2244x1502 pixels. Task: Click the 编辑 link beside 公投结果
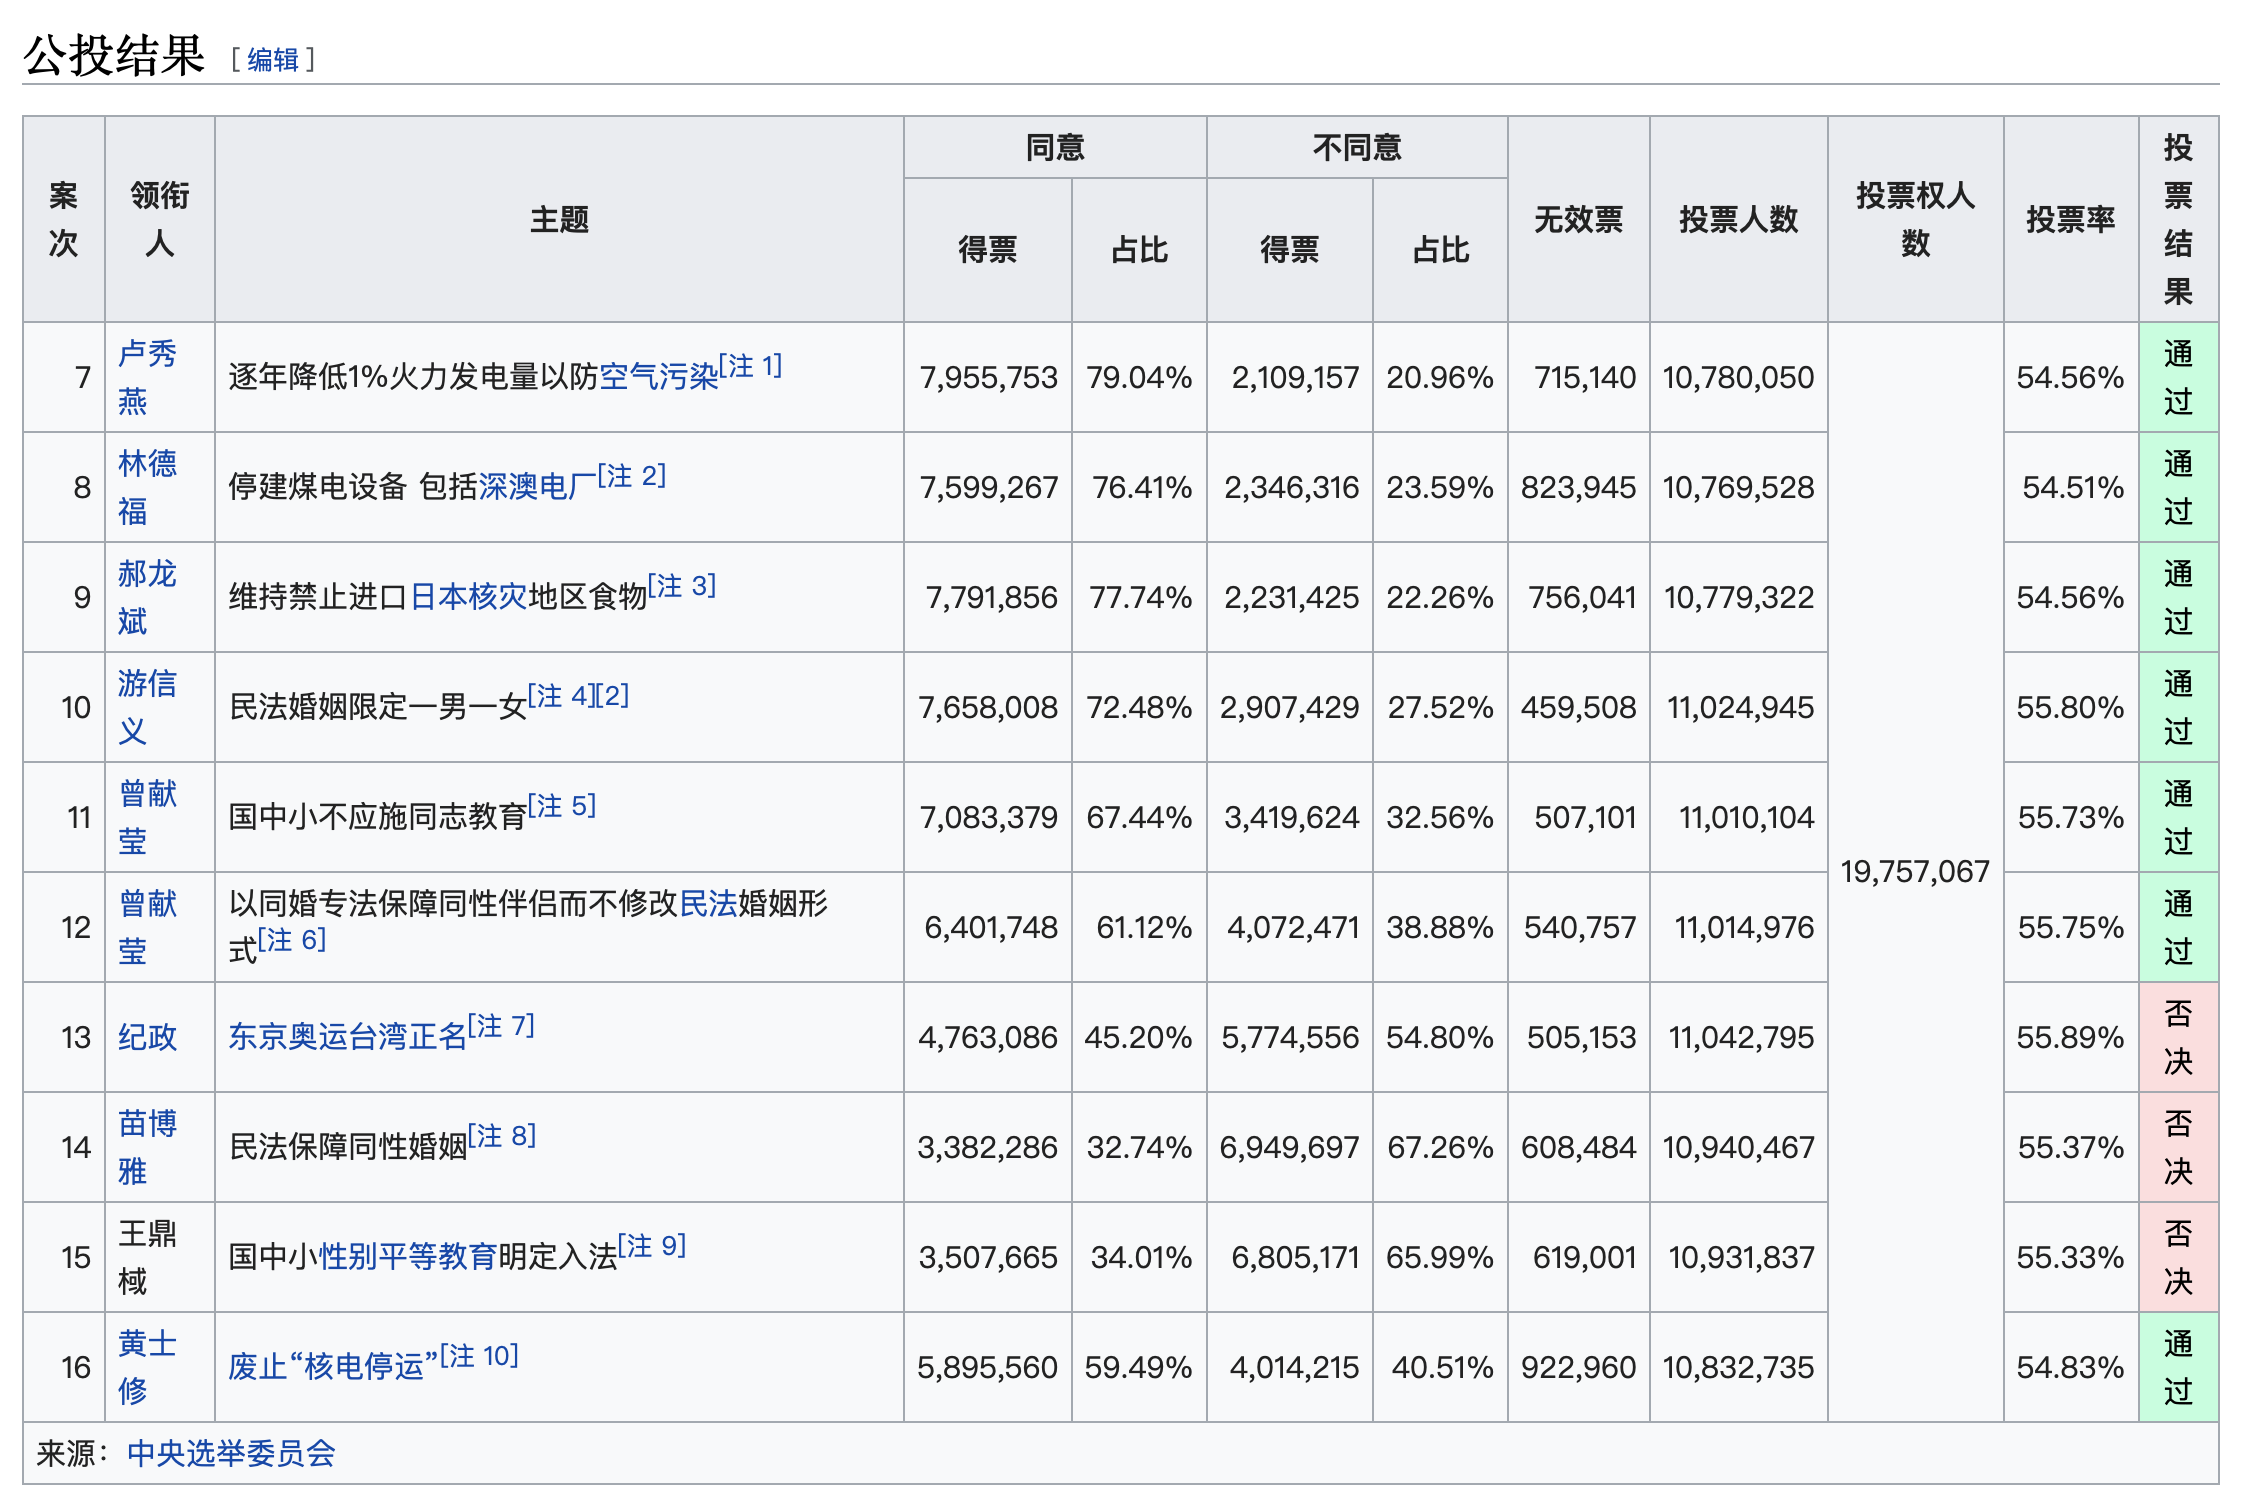(273, 60)
